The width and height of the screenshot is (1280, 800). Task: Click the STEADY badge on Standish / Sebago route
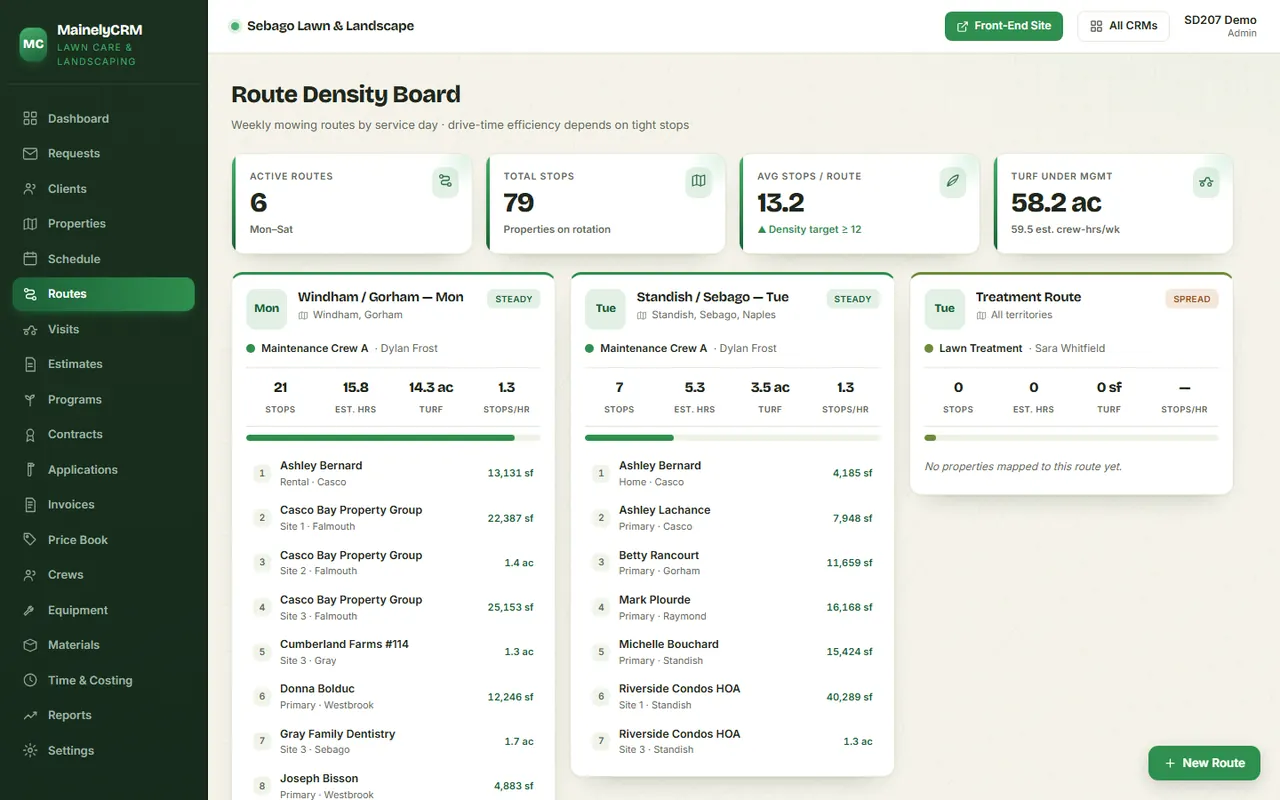click(x=853, y=299)
